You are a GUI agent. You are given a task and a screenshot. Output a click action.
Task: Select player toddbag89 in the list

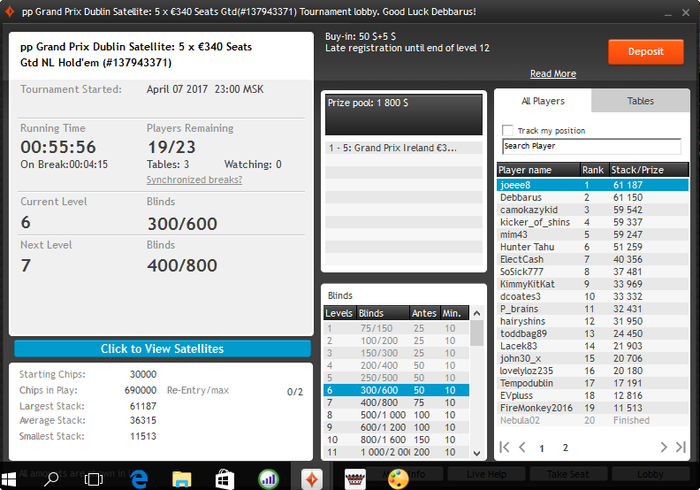tap(592, 334)
